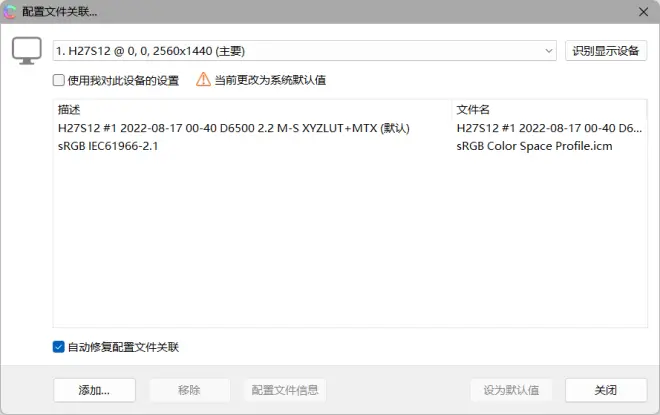This screenshot has height=415, width=660.
Task: Expand the H27S12 display device dropdown
Action: (x=304, y=51)
